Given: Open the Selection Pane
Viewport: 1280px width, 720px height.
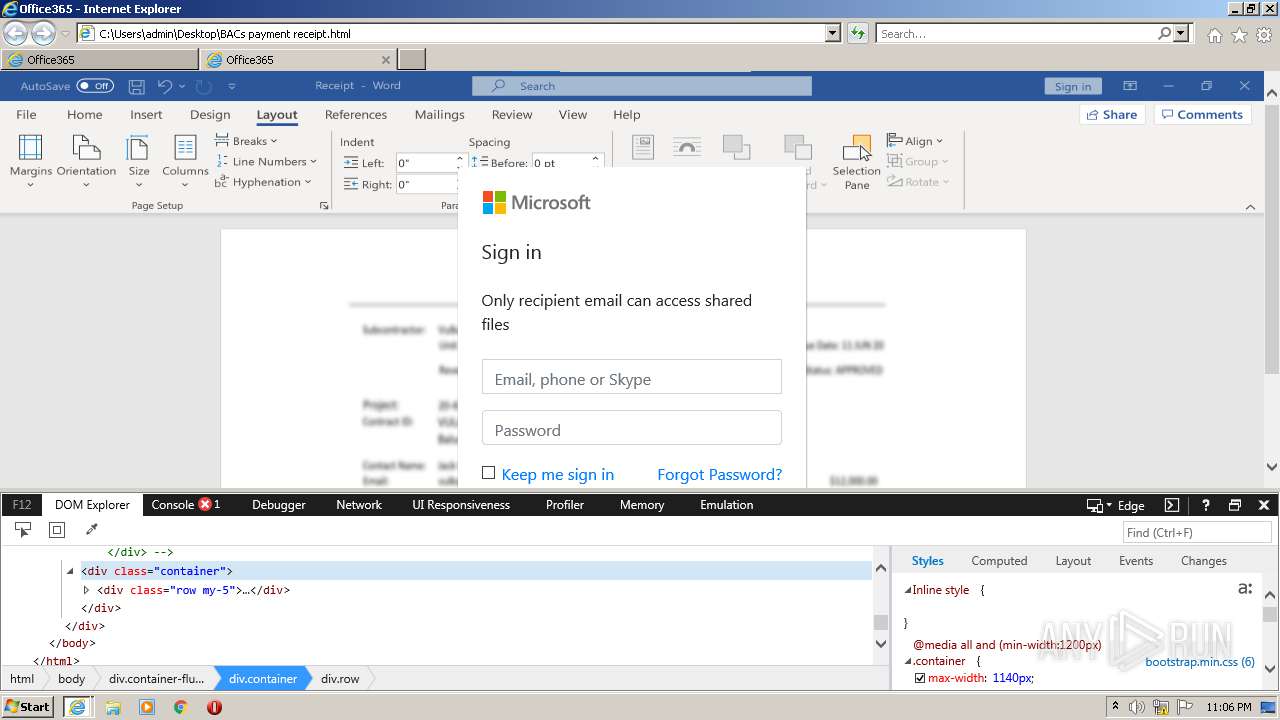Looking at the screenshot, I should (857, 162).
